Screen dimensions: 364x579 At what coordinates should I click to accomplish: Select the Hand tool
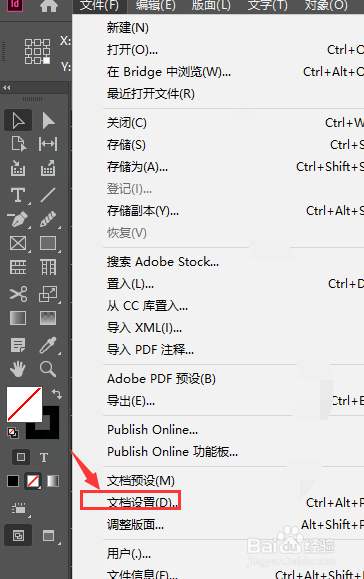18,369
